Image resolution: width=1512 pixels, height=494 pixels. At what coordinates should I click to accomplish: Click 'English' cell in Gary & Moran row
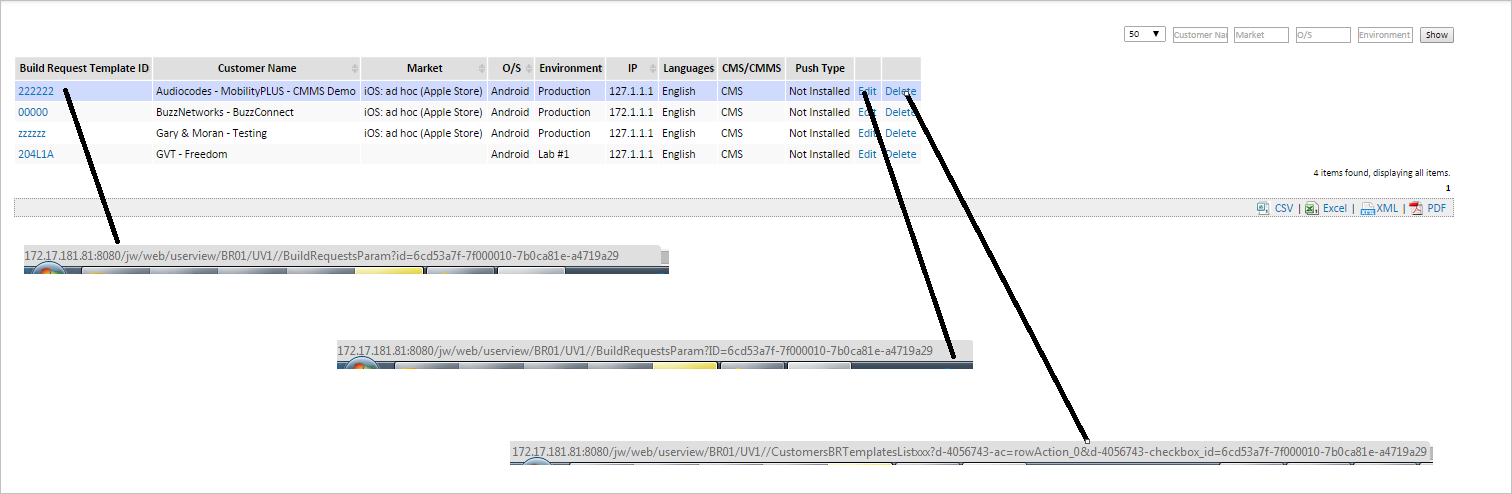[688, 133]
